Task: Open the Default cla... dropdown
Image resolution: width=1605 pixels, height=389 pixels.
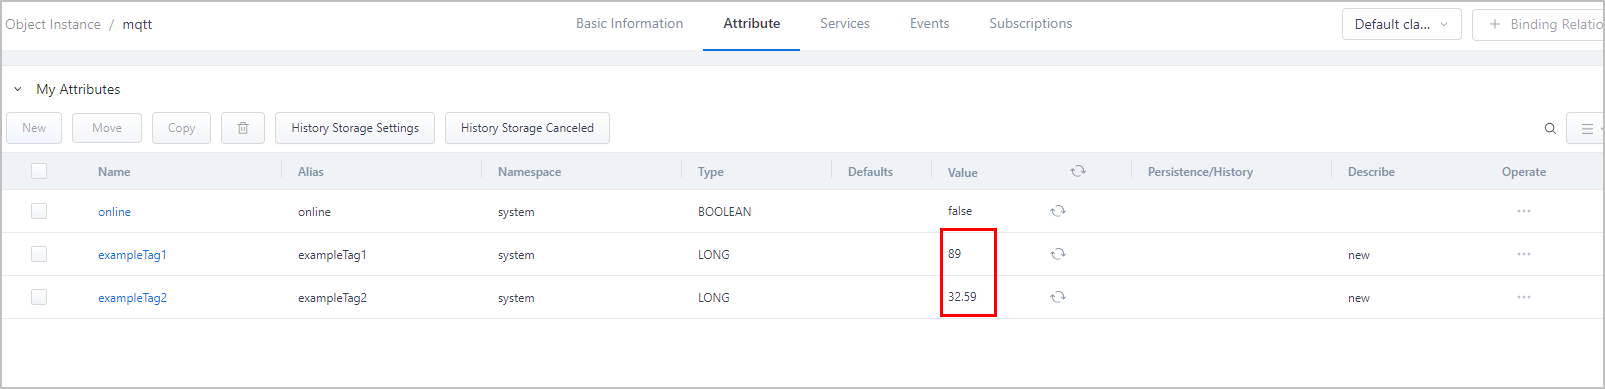Action: pos(1401,24)
